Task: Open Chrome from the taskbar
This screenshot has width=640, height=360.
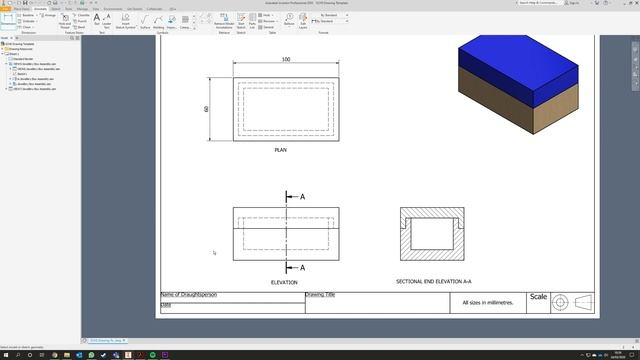Action: point(54,355)
